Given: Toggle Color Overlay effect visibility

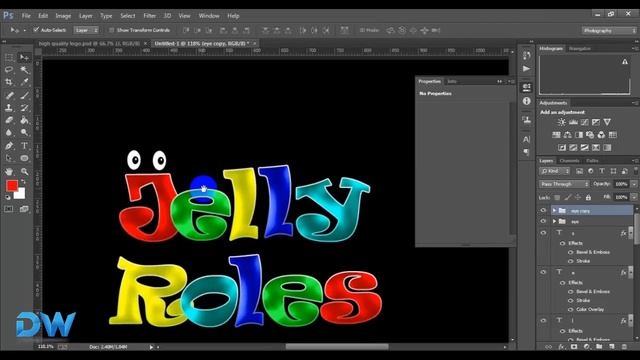Looking at the screenshot, I should pyautogui.click(x=571, y=309).
